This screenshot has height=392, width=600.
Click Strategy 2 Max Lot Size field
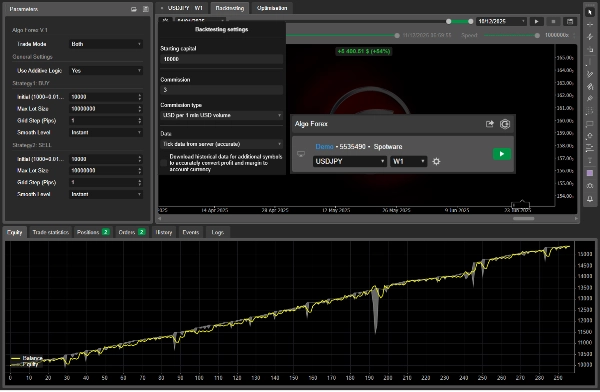pos(106,171)
